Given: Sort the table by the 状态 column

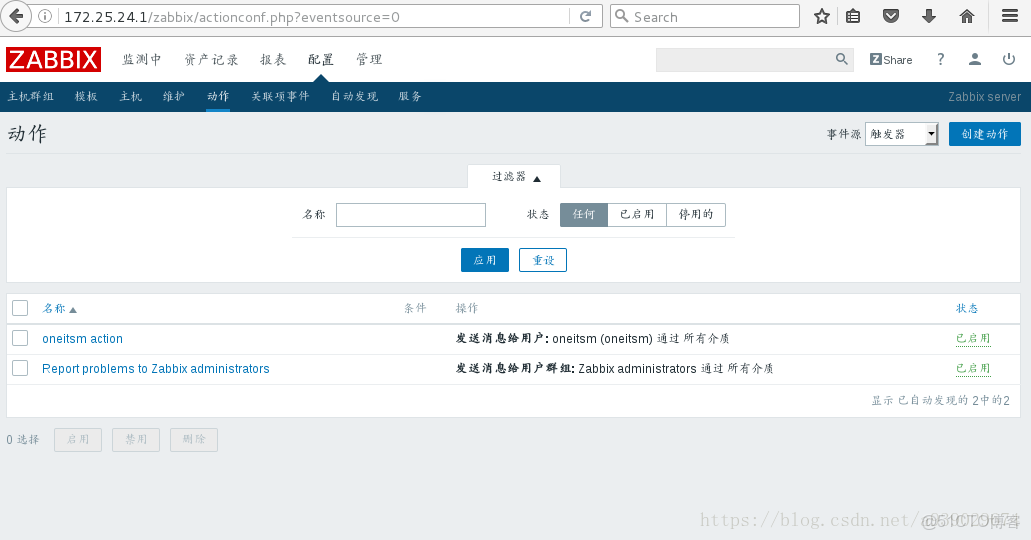Looking at the screenshot, I should 967,308.
